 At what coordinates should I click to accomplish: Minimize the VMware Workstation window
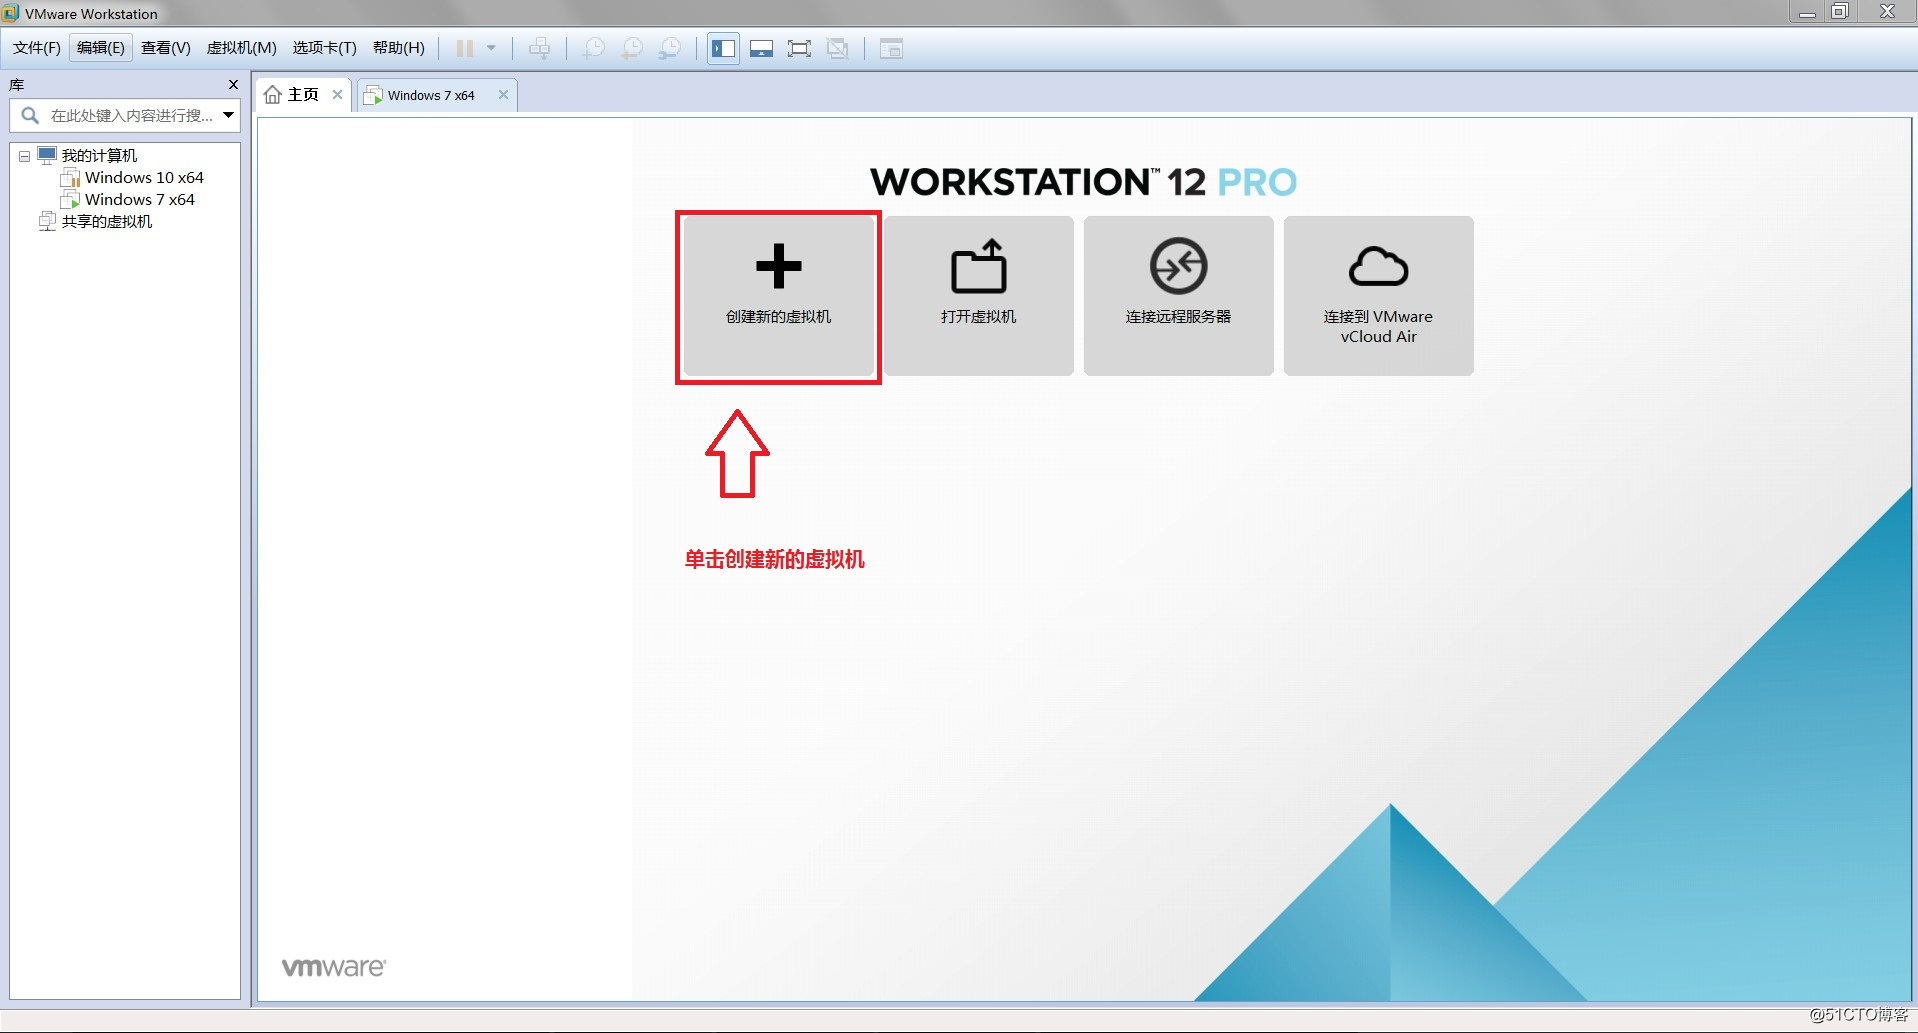(x=1807, y=12)
